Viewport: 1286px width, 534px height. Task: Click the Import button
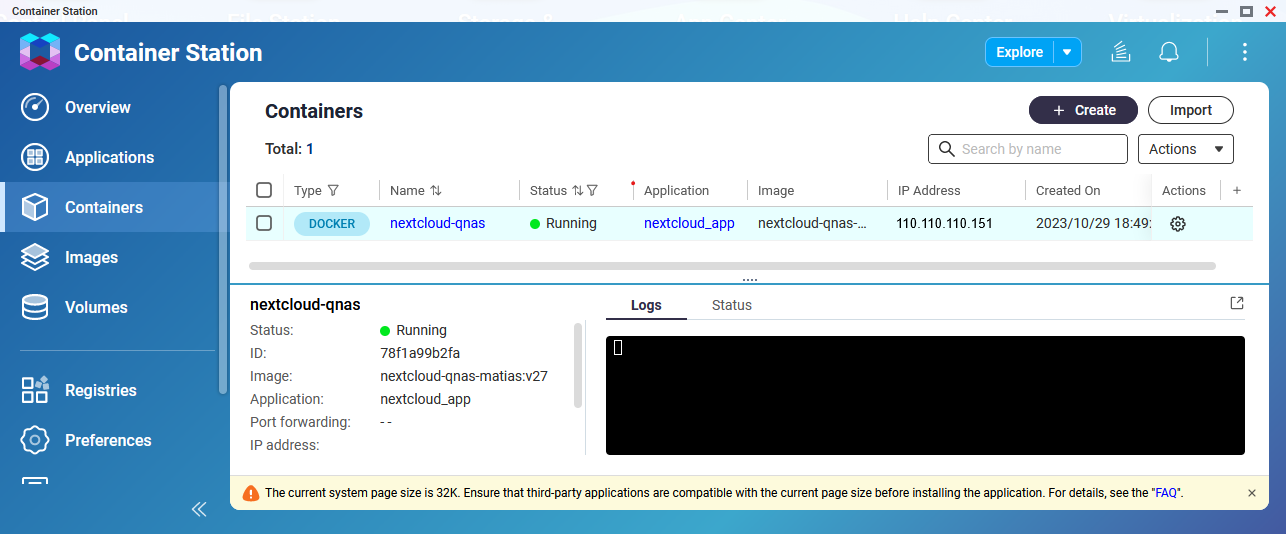click(x=1191, y=110)
